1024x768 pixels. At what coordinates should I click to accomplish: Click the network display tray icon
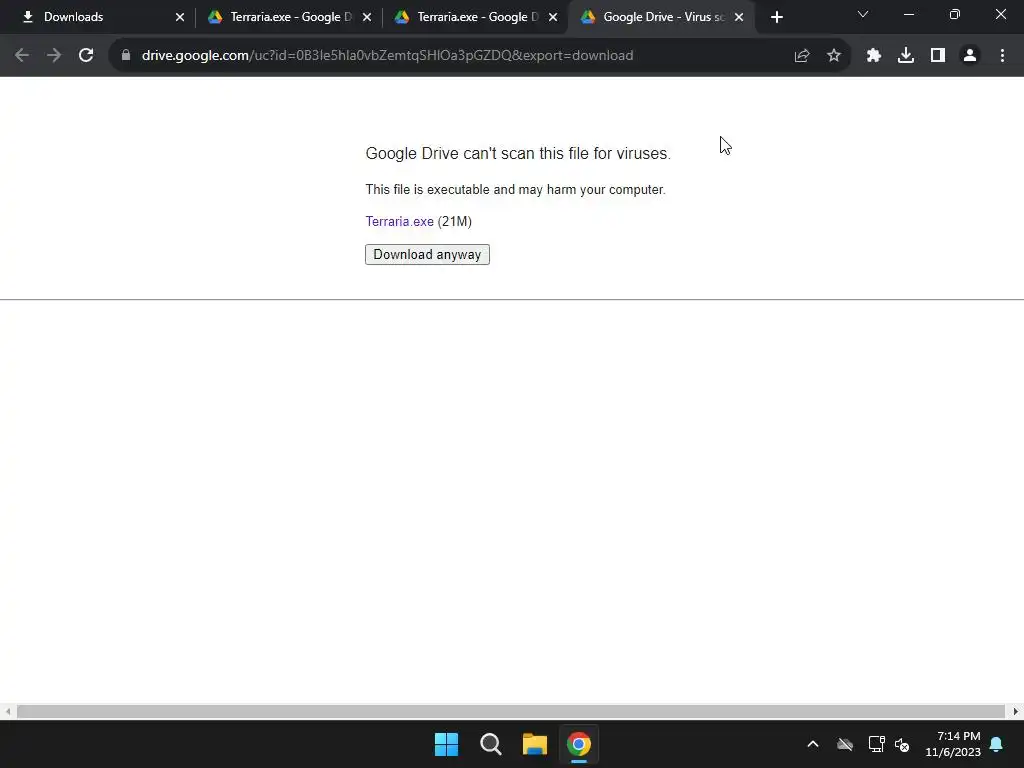pyautogui.click(x=876, y=744)
